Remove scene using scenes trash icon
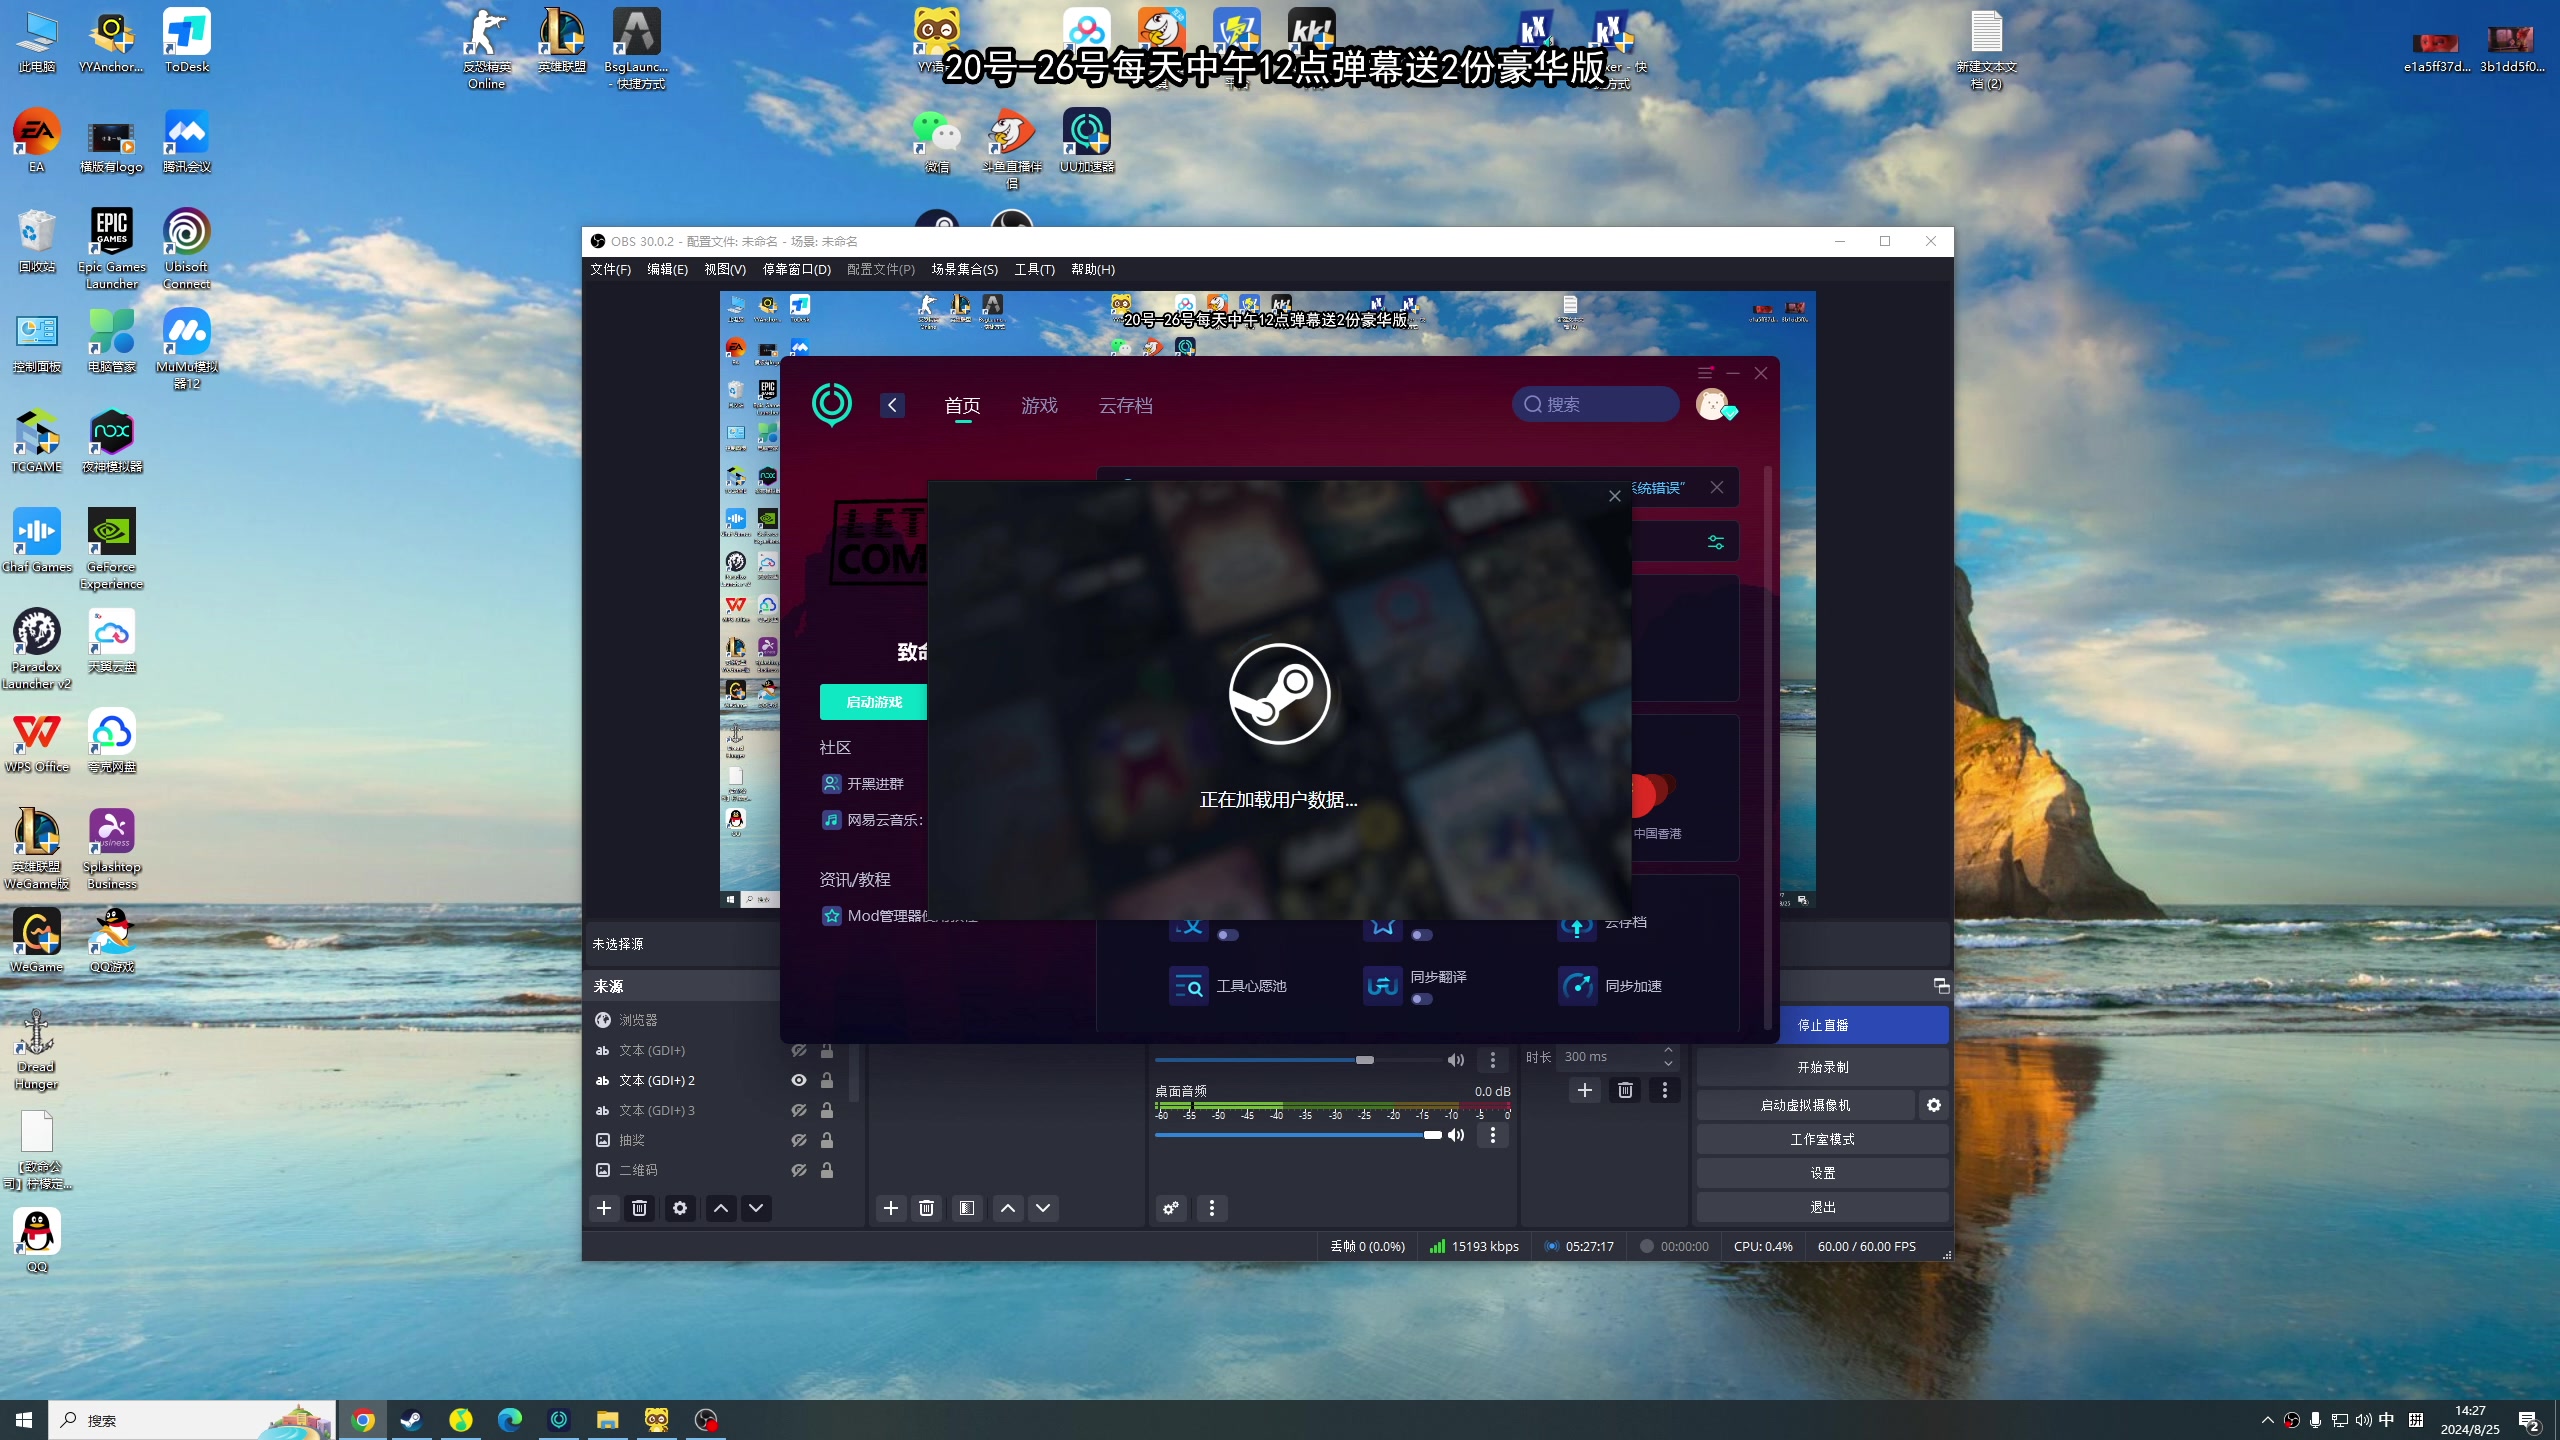2560x1440 pixels. [x=927, y=1208]
